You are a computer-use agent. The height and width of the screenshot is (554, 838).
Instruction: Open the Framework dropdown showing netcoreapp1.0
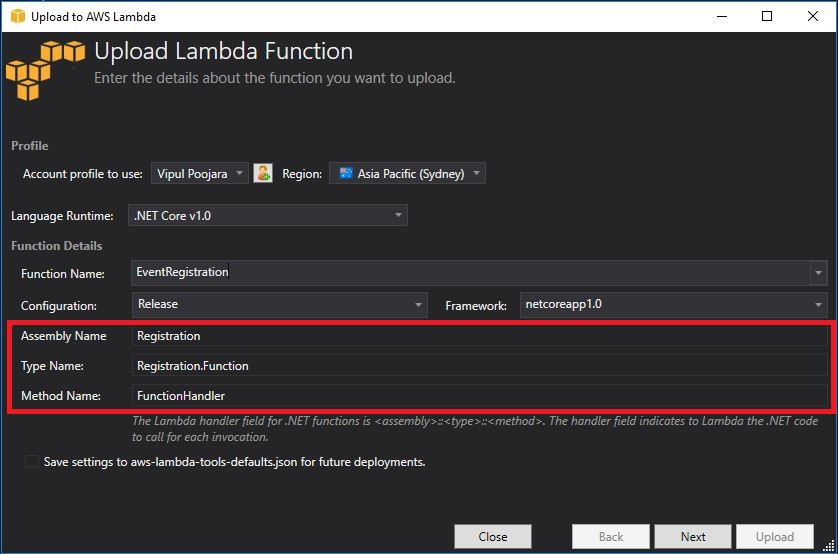(673, 305)
